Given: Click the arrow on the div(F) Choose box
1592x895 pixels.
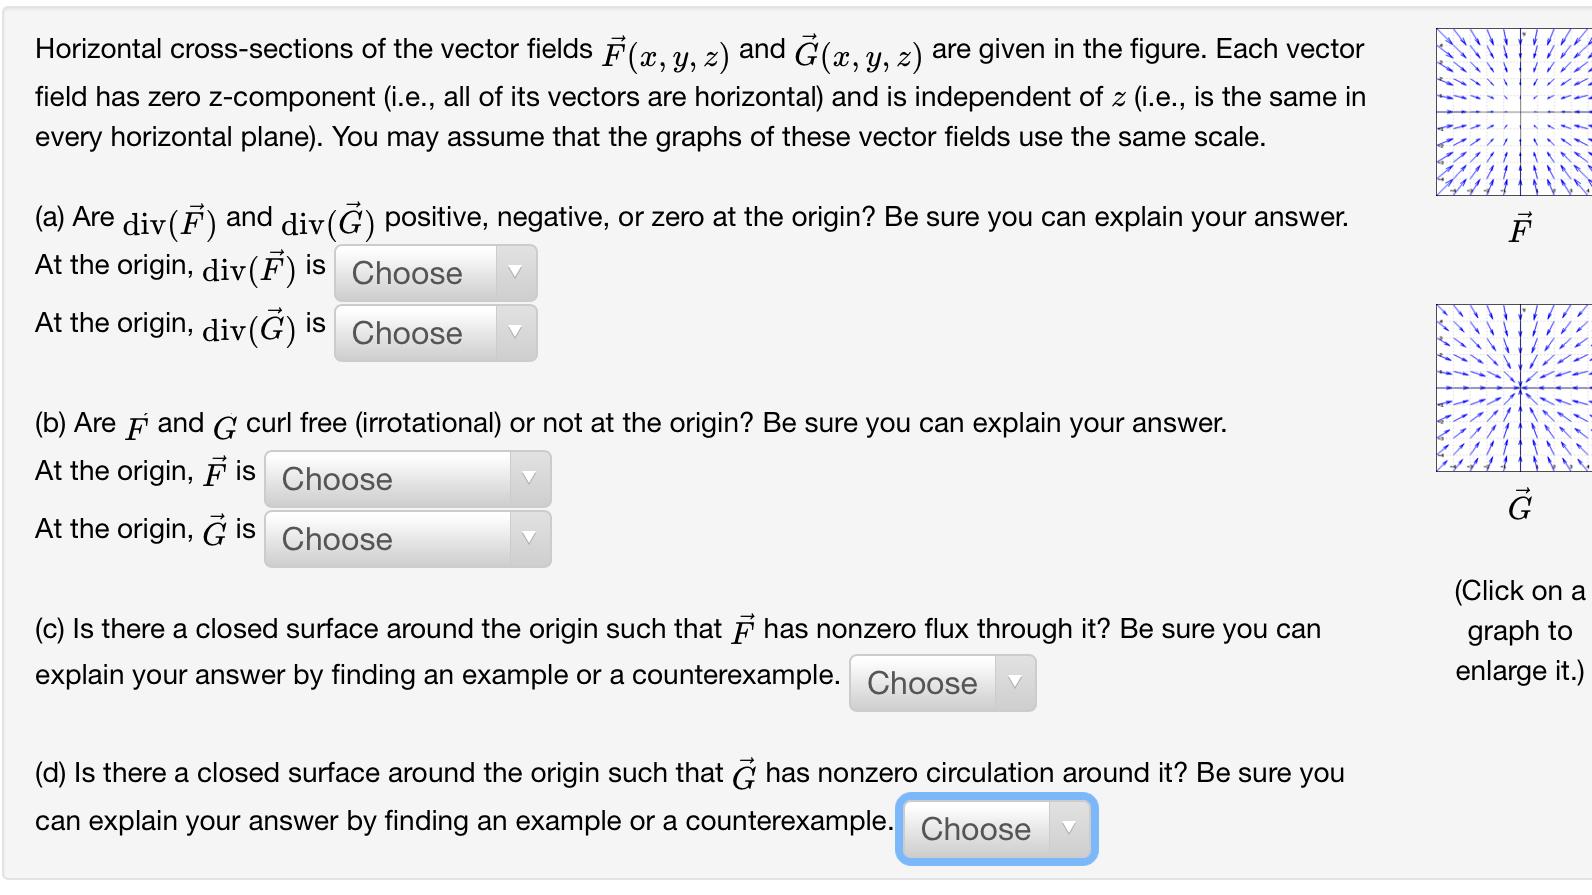Looking at the screenshot, I should [513, 273].
